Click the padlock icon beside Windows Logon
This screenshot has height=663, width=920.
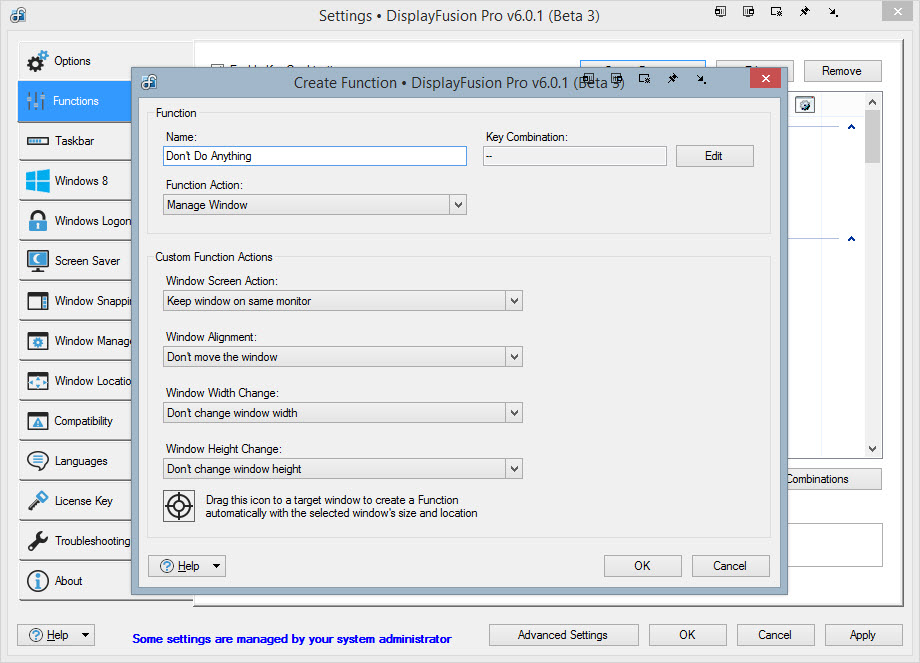click(x=38, y=221)
